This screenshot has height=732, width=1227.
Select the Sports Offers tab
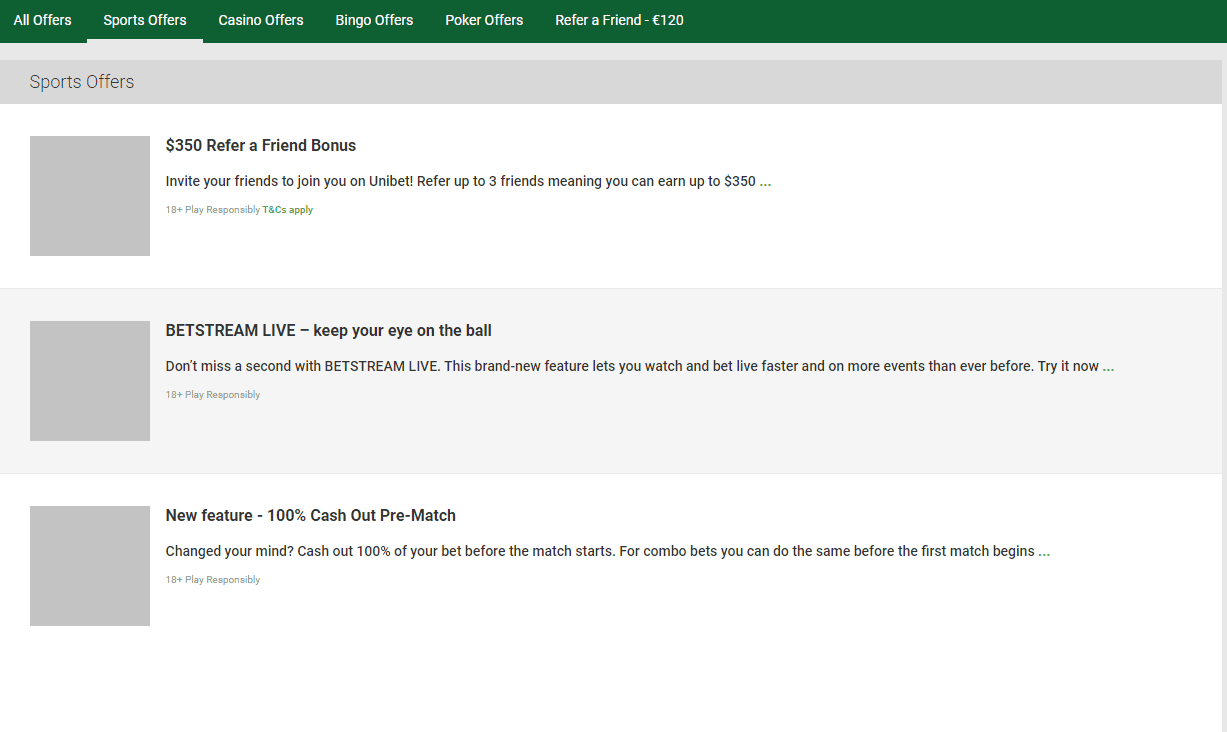[x=145, y=20]
